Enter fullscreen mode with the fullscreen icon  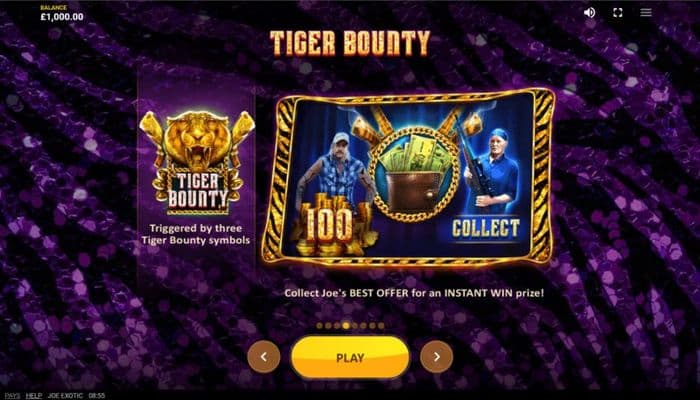tap(618, 12)
